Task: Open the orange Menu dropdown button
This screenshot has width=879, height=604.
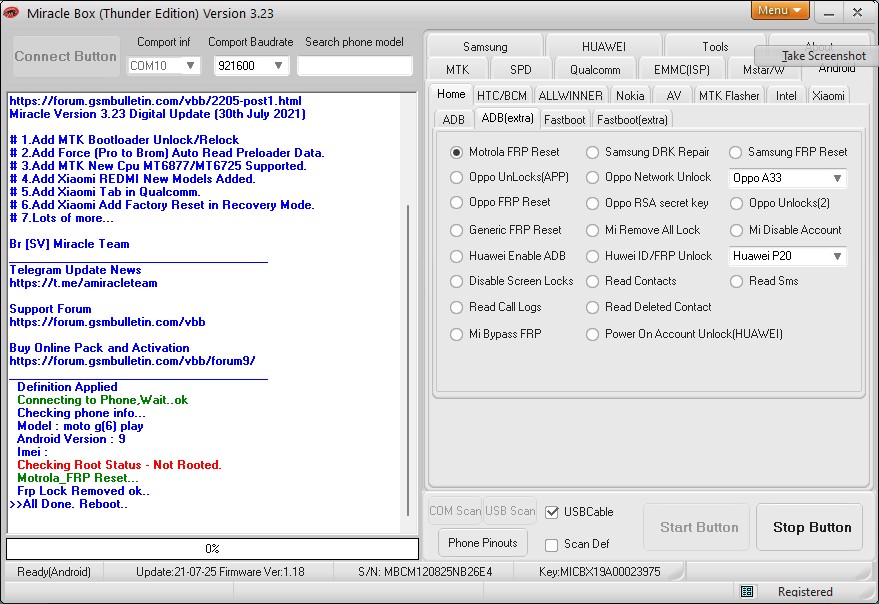Action: click(x=780, y=10)
